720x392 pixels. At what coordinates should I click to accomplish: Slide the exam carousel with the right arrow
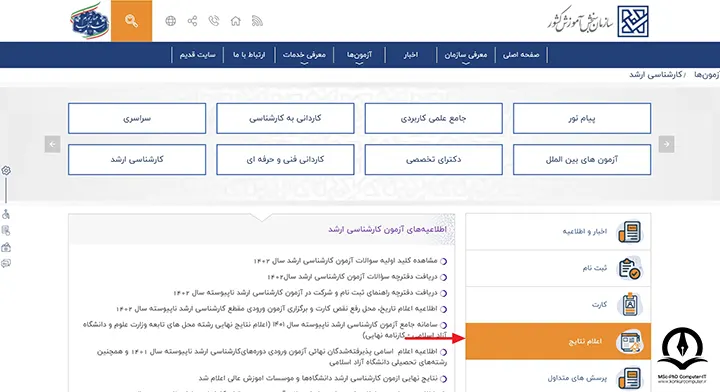click(x=666, y=144)
